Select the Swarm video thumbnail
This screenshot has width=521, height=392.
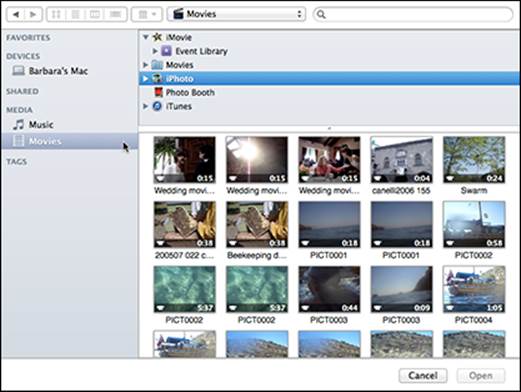tap(474, 160)
